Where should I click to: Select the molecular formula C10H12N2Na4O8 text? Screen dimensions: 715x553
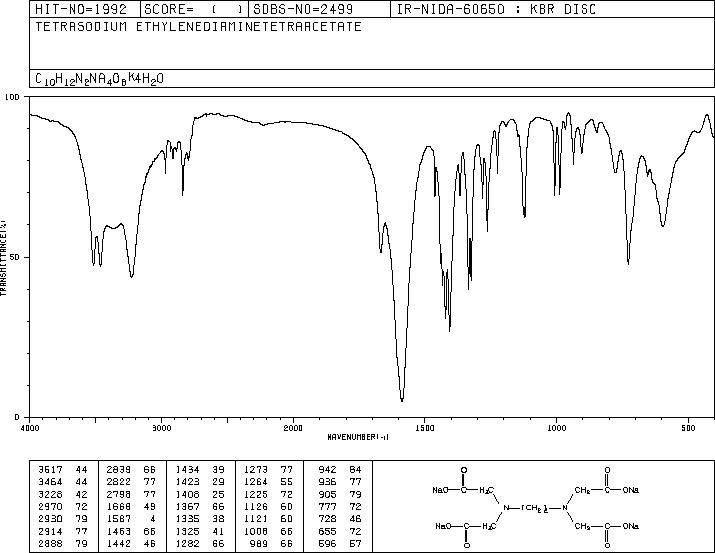[x=99, y=79]
